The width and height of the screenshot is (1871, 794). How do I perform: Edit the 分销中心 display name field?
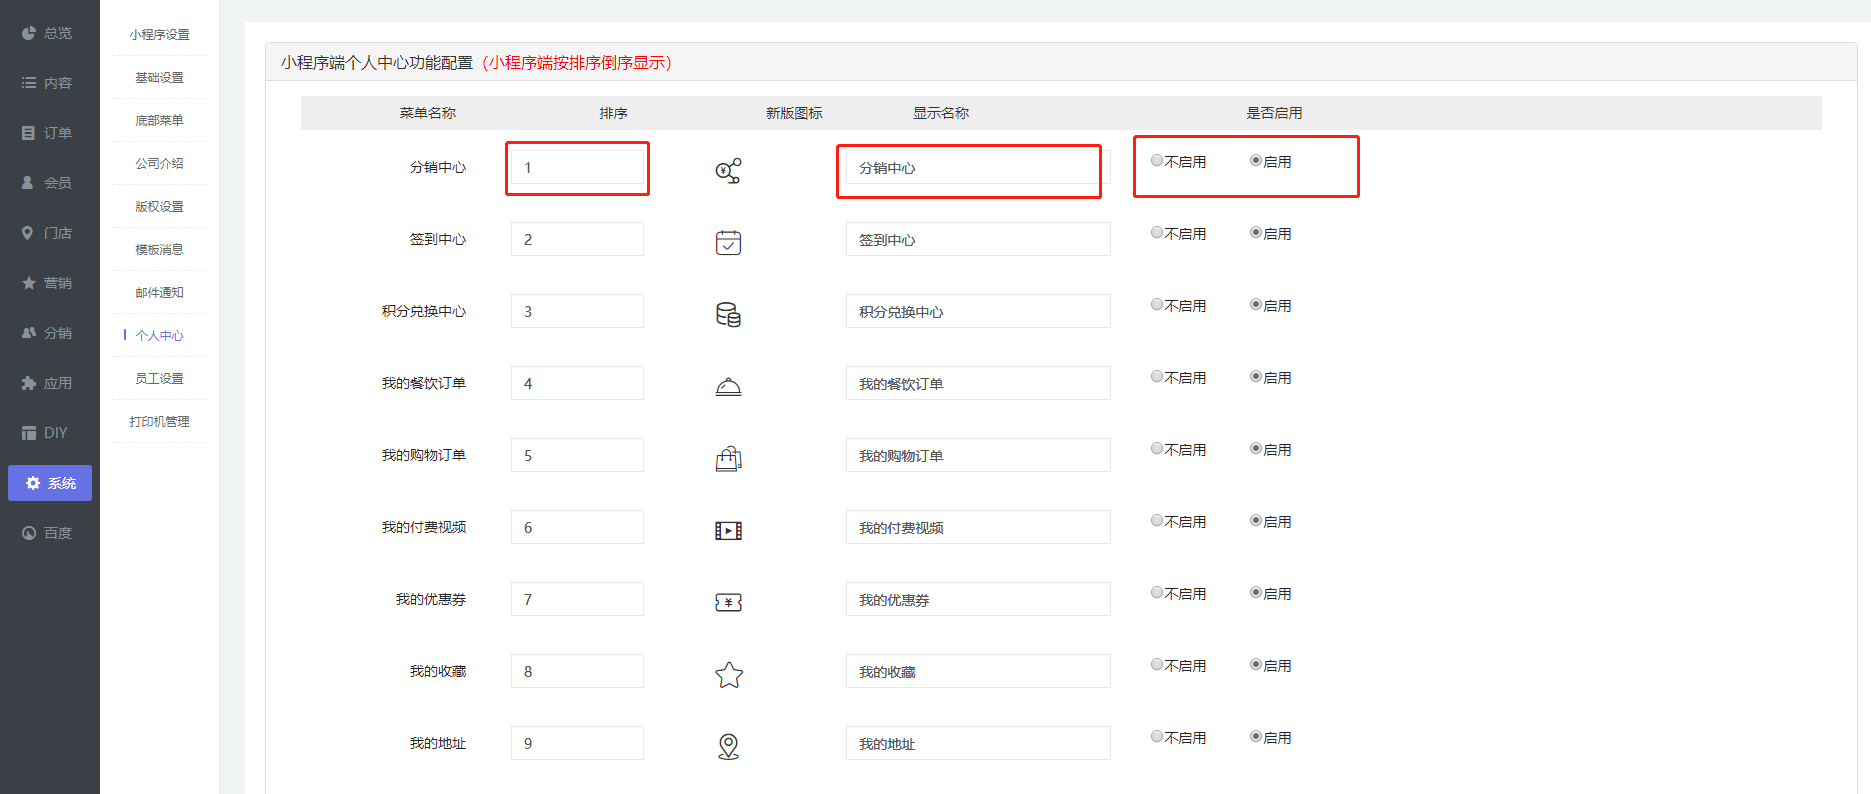click(x=978, y=167)
